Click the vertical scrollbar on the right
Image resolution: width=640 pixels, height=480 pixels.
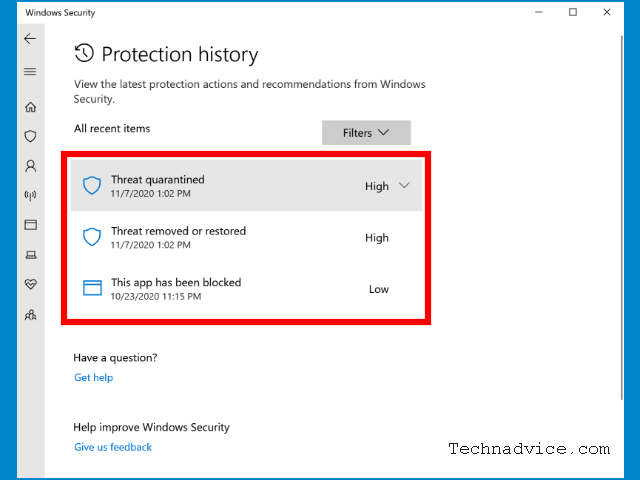pos(622,218)
